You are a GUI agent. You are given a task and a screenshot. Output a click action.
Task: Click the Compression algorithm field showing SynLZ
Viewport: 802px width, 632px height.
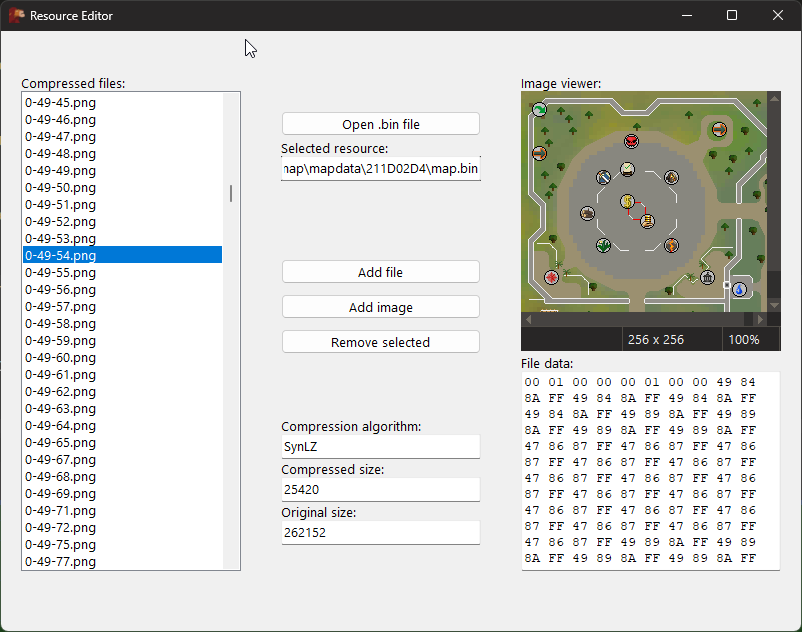point(380,447)
